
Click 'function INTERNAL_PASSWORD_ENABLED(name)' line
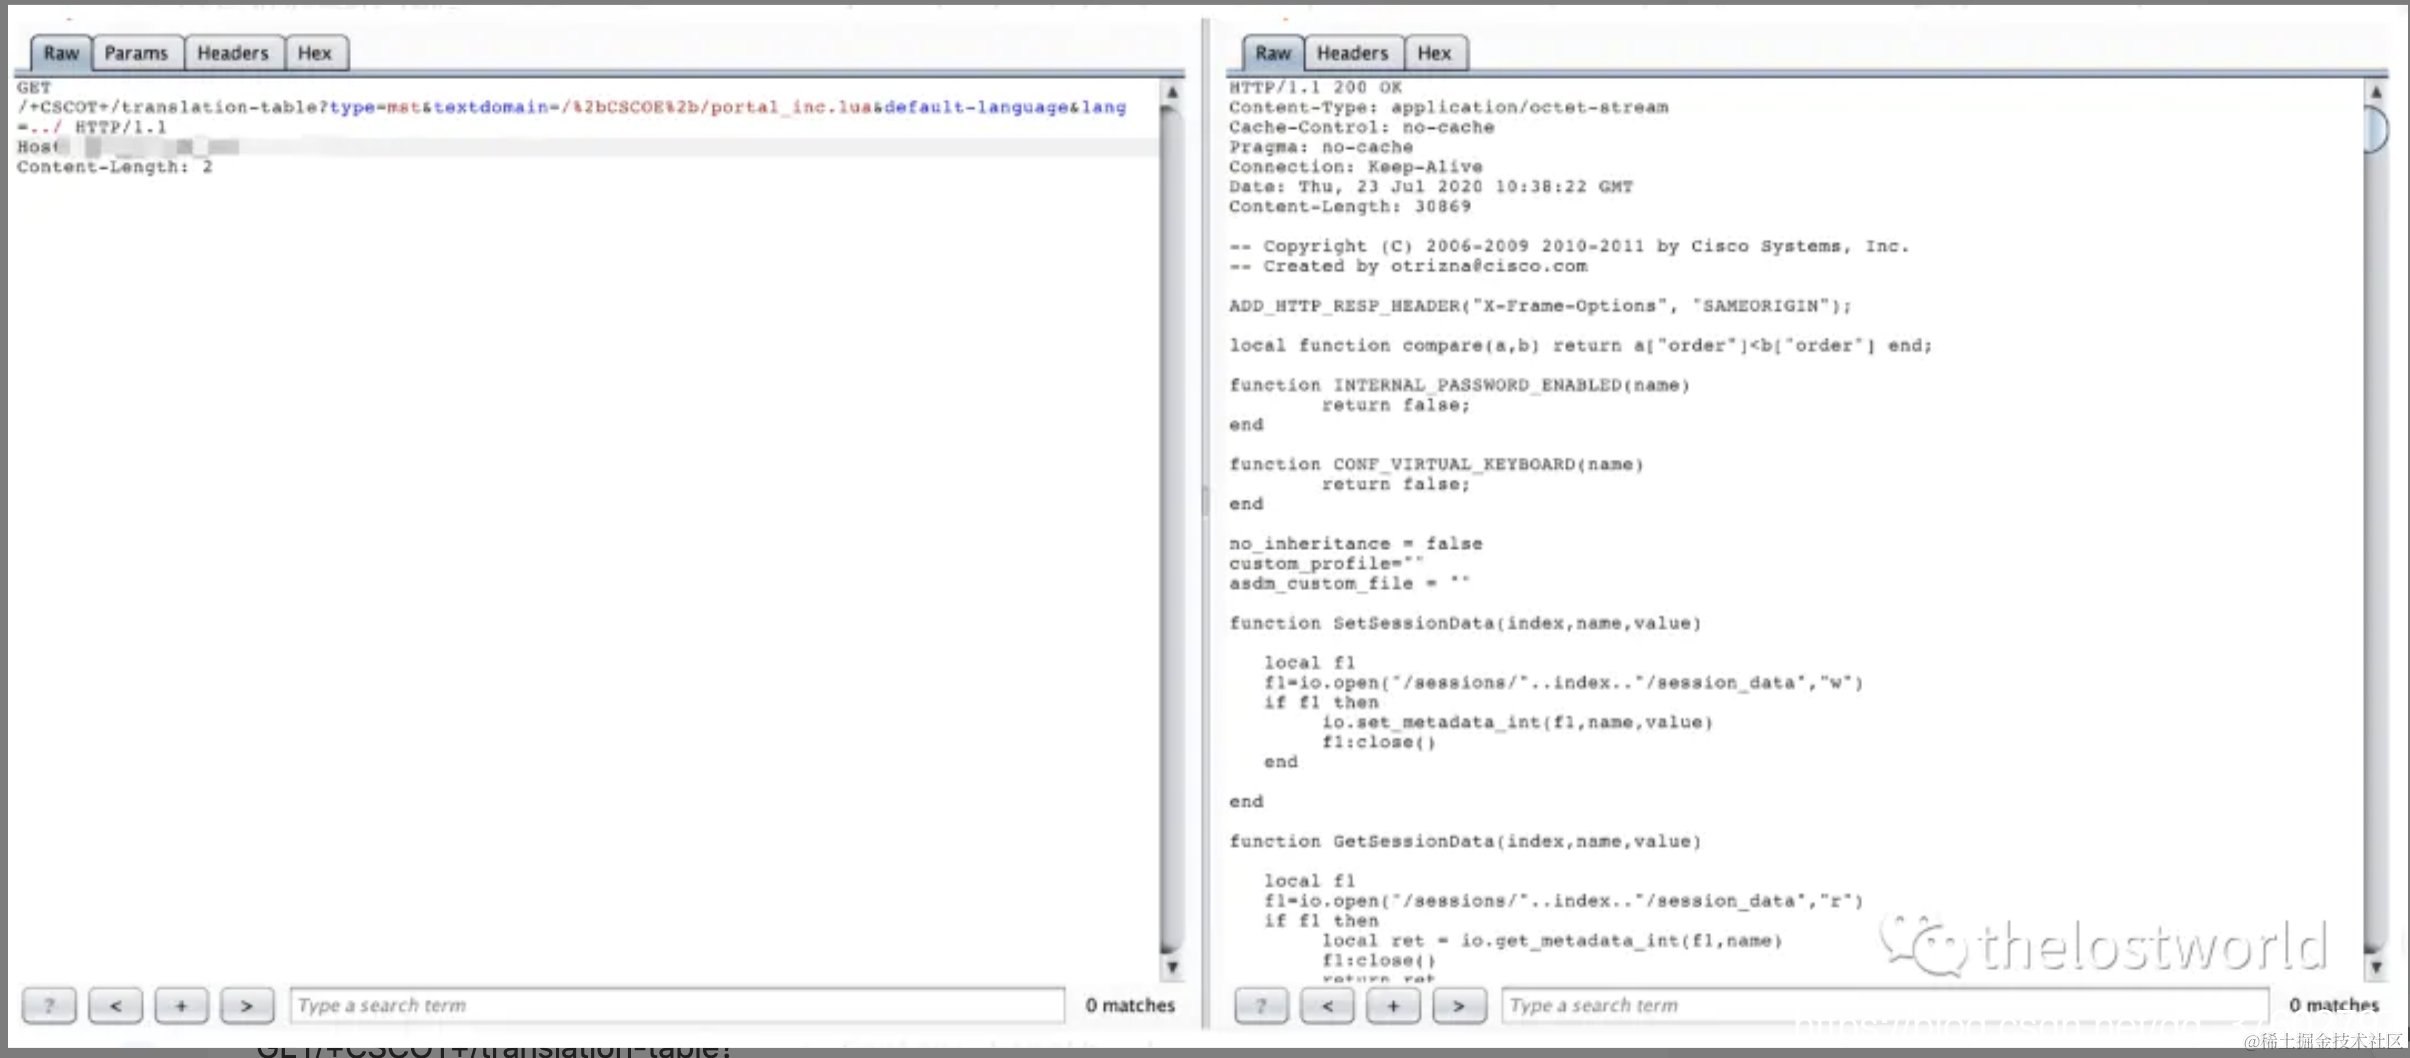click(x=1460, y=385)
